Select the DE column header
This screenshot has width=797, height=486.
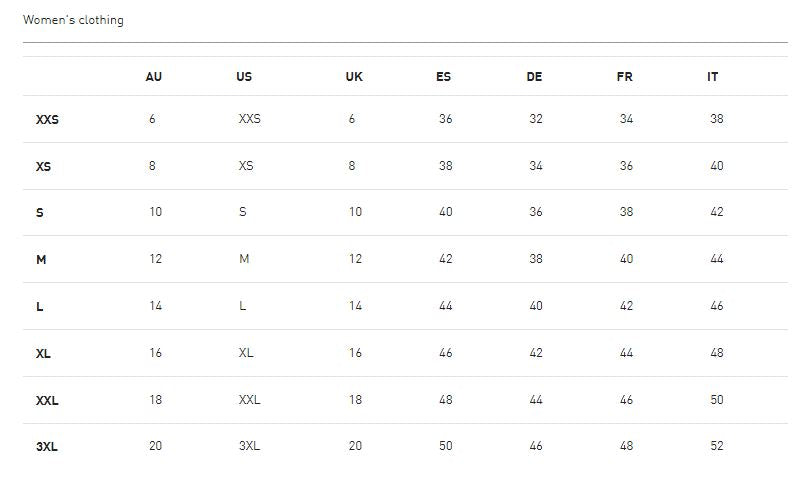pyautogui.click(x=534, y=77)
